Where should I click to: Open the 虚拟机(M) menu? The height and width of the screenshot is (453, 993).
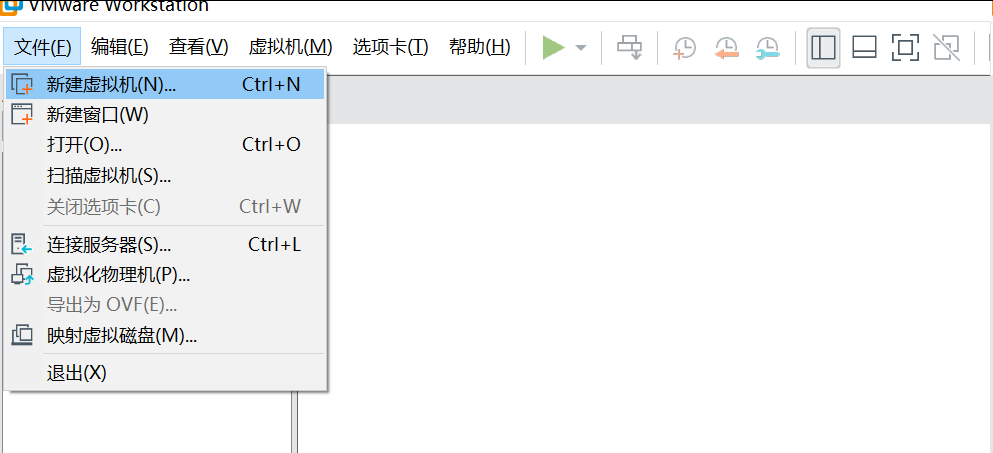tap(291, 46)
